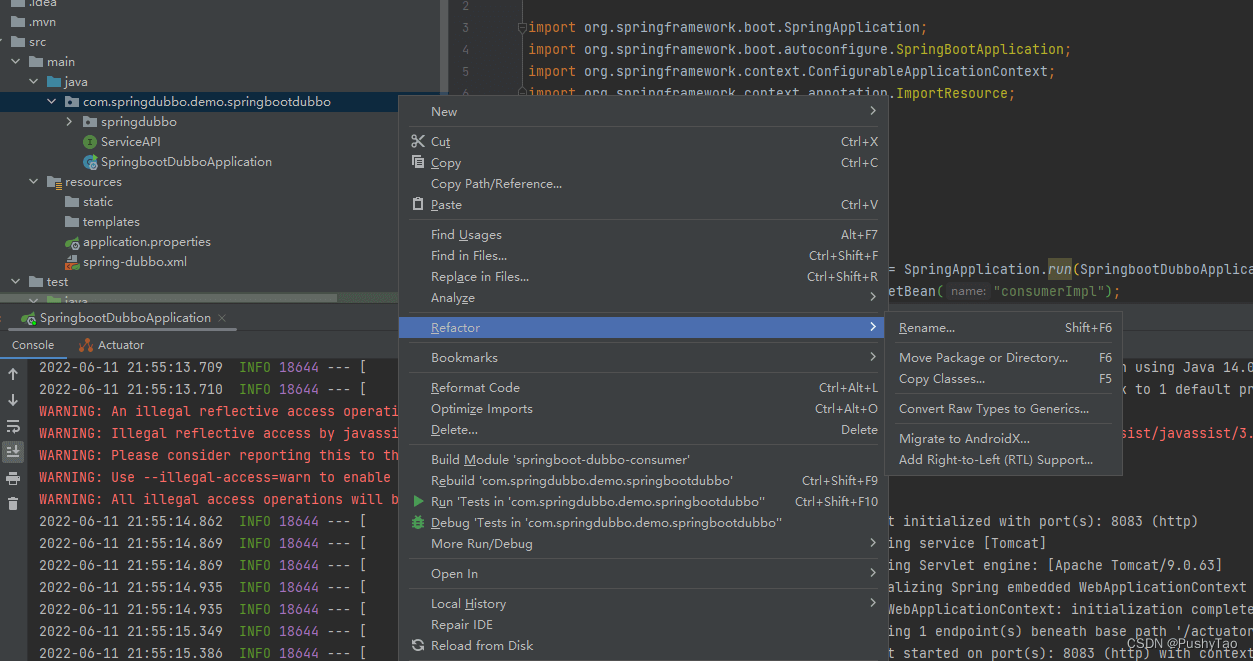This screenshot has width=1253, height=661.
Task: Expand the springdubbo package folder
Action: [69, 122]
